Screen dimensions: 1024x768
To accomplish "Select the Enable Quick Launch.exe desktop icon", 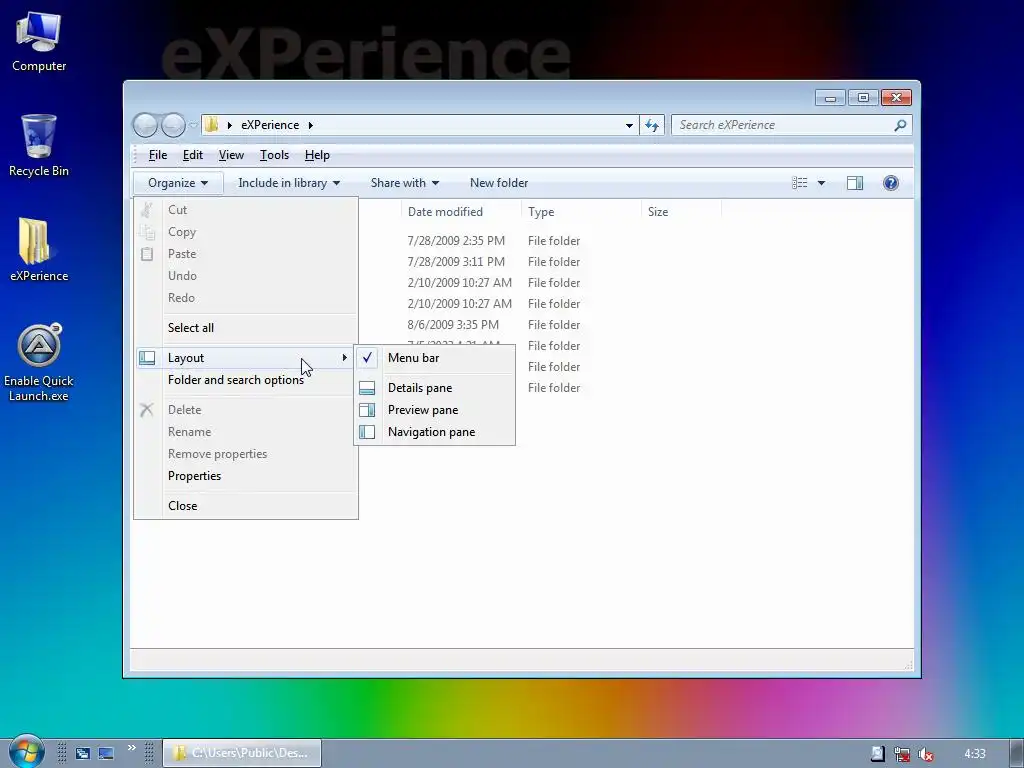I will (39, 362).
